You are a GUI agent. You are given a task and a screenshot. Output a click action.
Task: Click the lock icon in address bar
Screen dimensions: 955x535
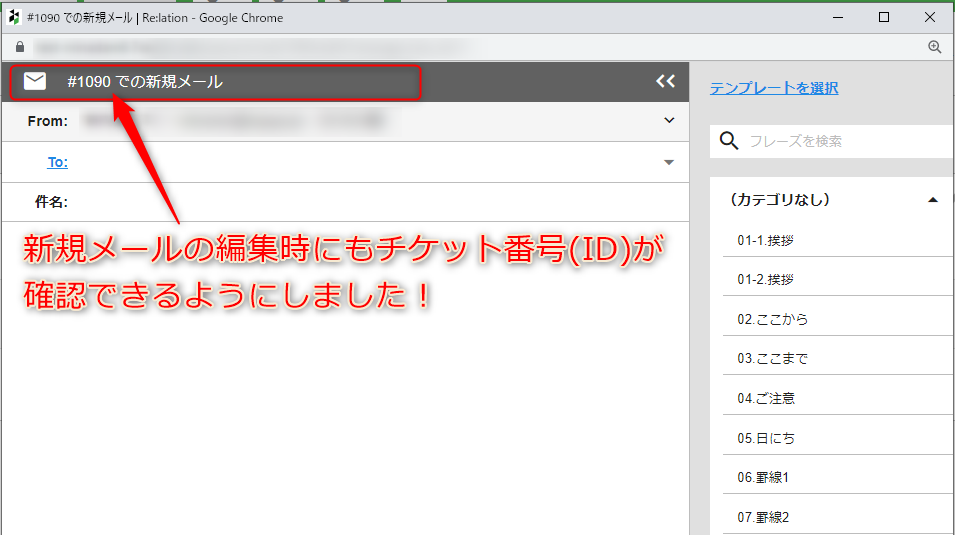(x=18, y=47)
